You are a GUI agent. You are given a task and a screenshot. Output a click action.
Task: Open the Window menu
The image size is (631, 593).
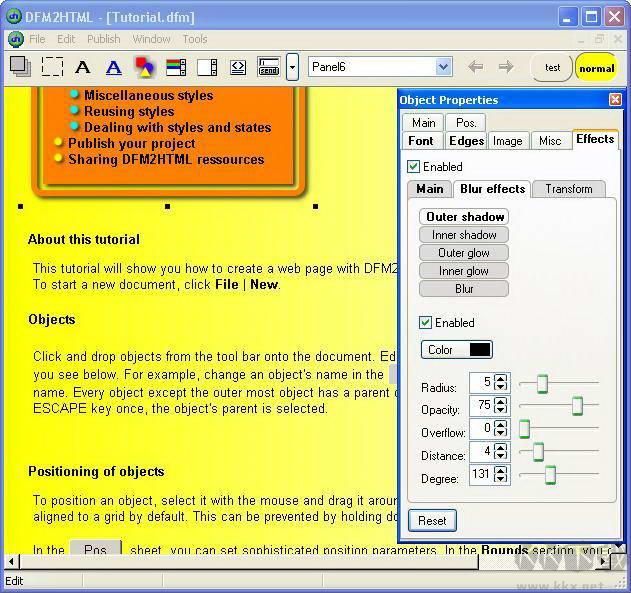[152, 39]
